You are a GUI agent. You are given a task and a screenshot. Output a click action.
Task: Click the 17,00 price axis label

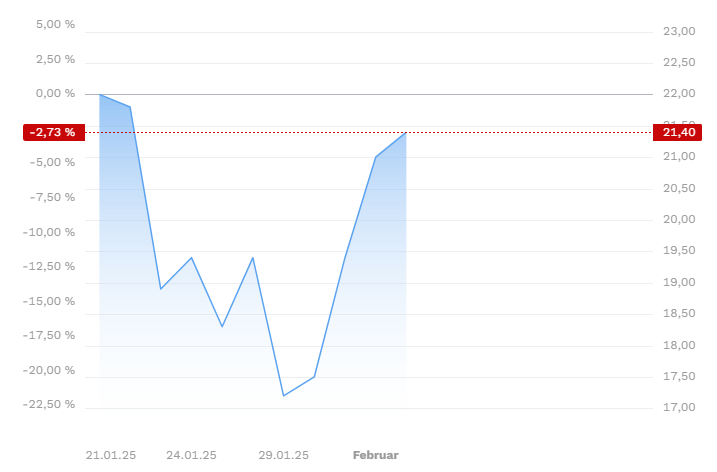pos(679,407)
